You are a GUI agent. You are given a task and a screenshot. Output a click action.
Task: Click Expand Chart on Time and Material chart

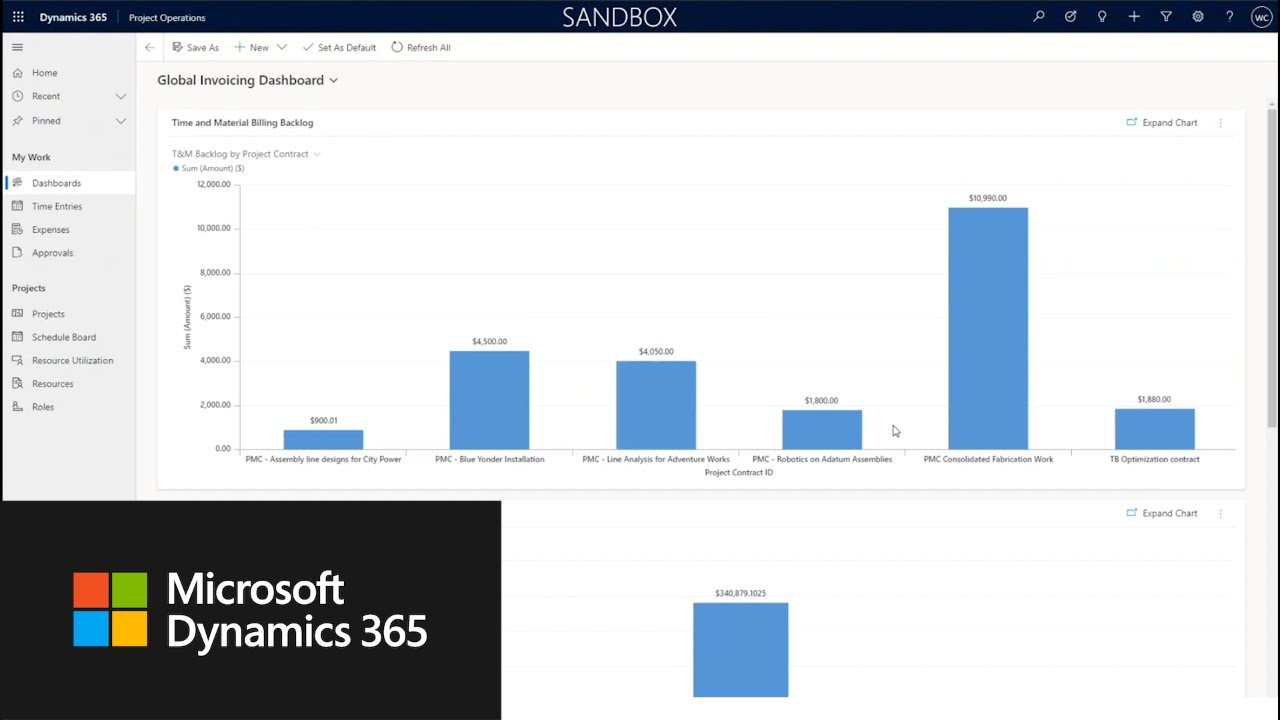pos(1161,123)
